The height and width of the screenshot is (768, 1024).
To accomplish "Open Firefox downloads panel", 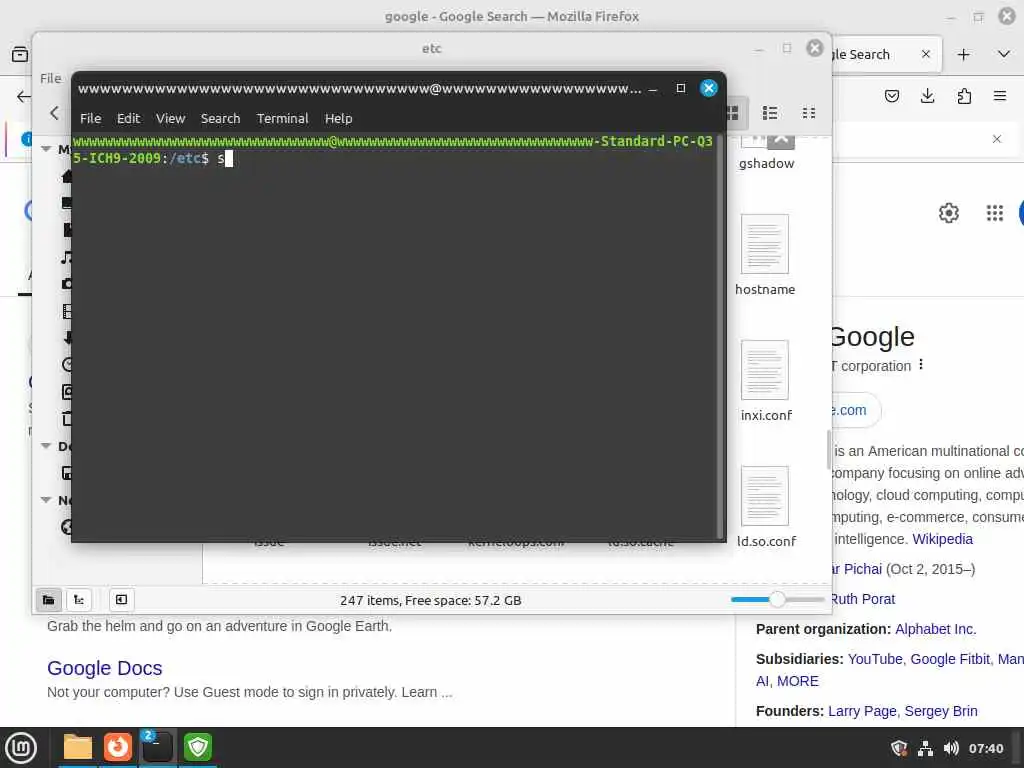I will [x=927, y=96].
